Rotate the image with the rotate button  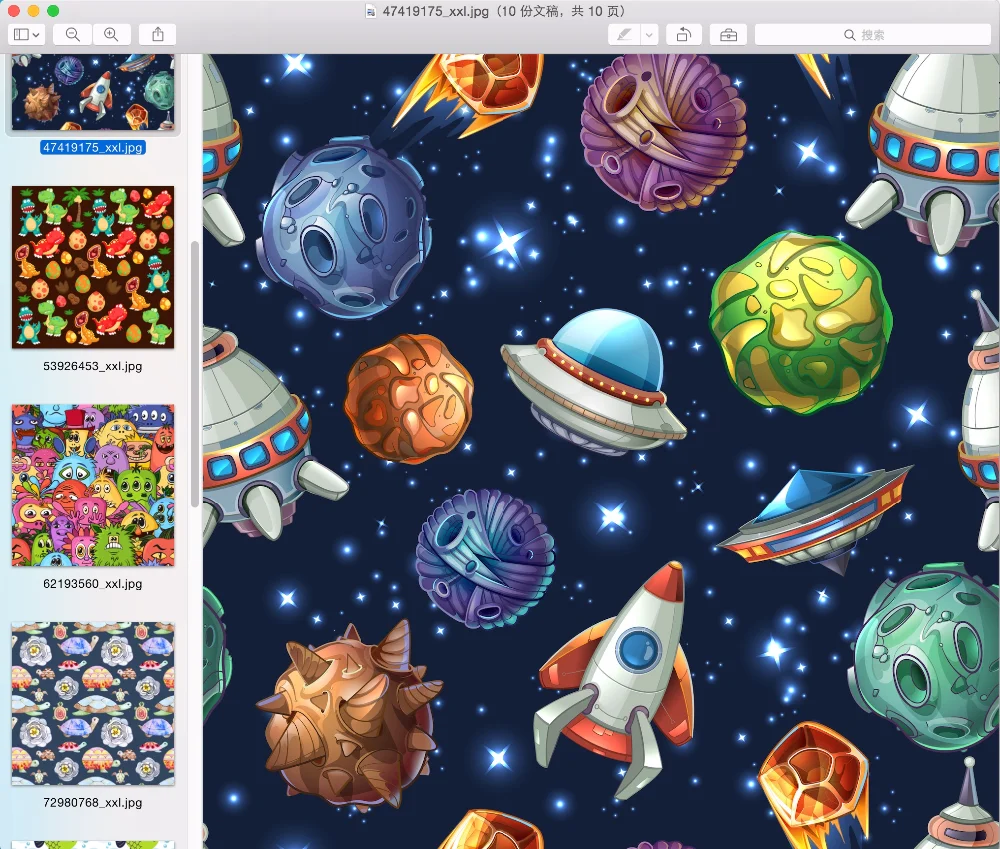point(684,34)
